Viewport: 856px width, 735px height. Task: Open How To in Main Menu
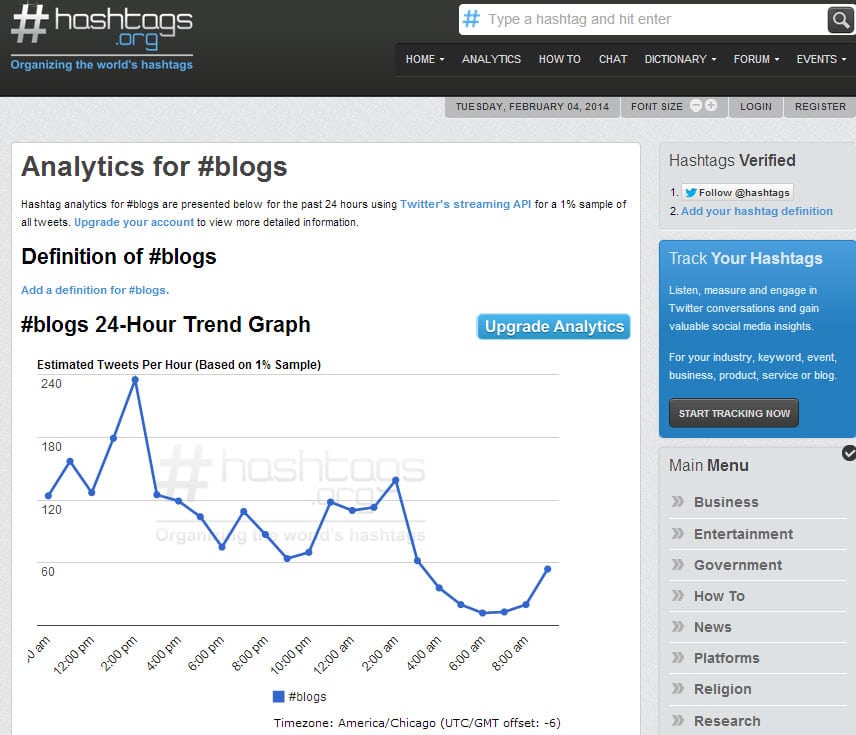tap(719, 596)
